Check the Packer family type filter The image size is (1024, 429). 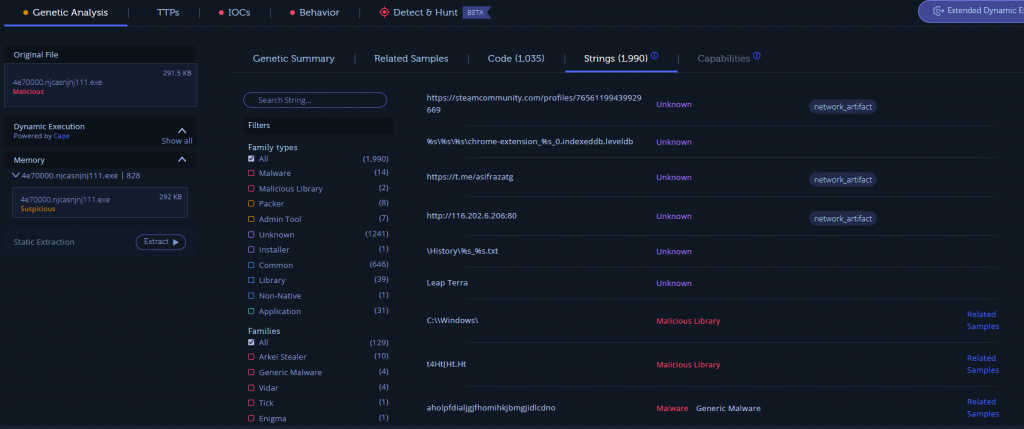[252, 203]
